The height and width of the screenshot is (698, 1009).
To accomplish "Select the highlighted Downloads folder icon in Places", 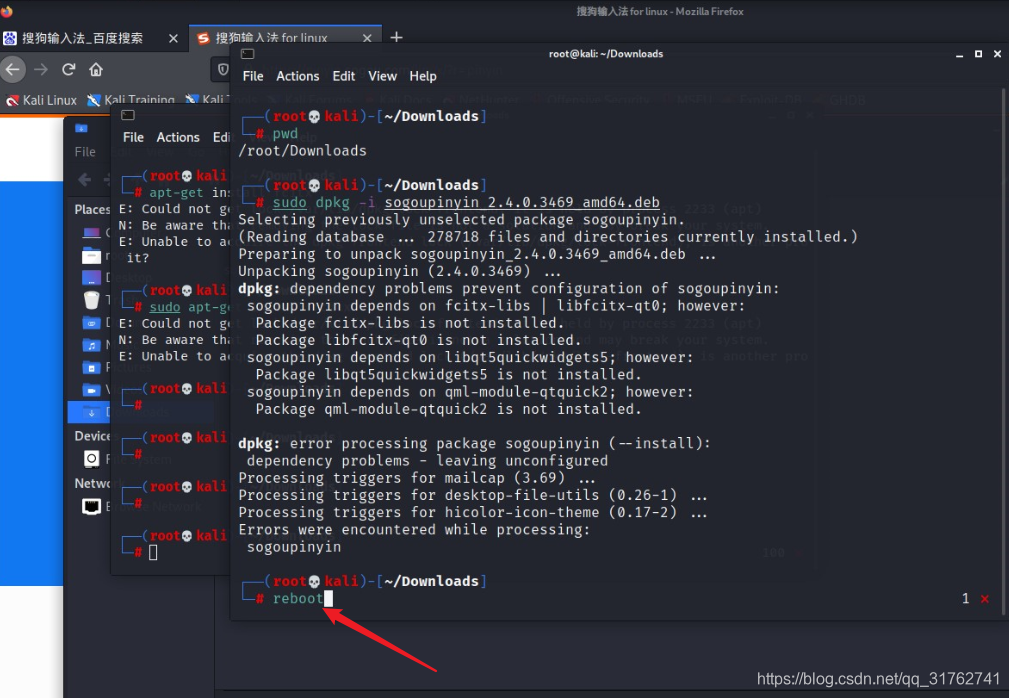I will [x=91, y=412].
